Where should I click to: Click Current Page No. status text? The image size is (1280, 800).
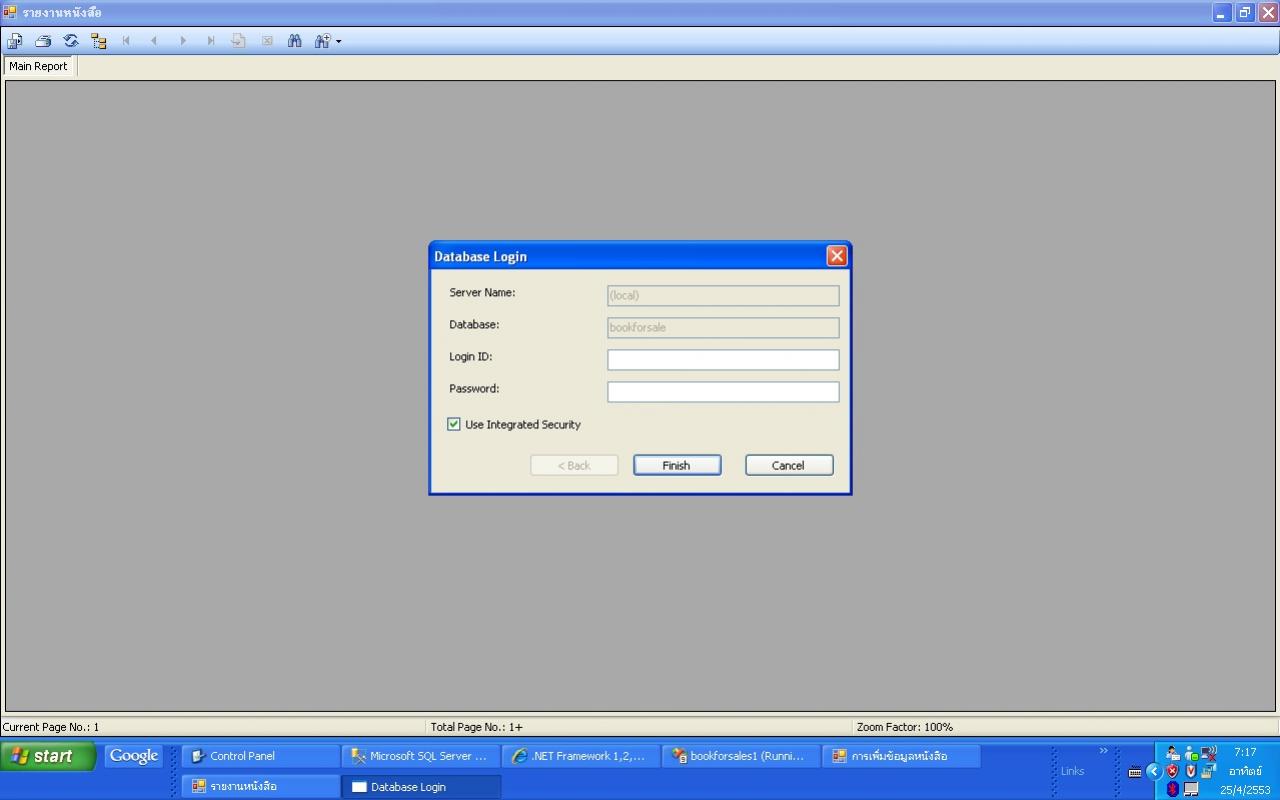coord(51,727)
